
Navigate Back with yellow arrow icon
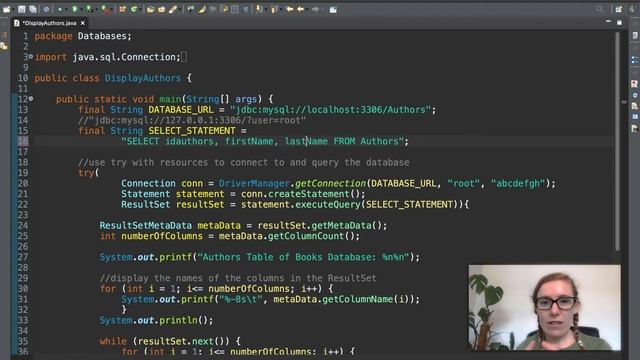tap(301, 9)
